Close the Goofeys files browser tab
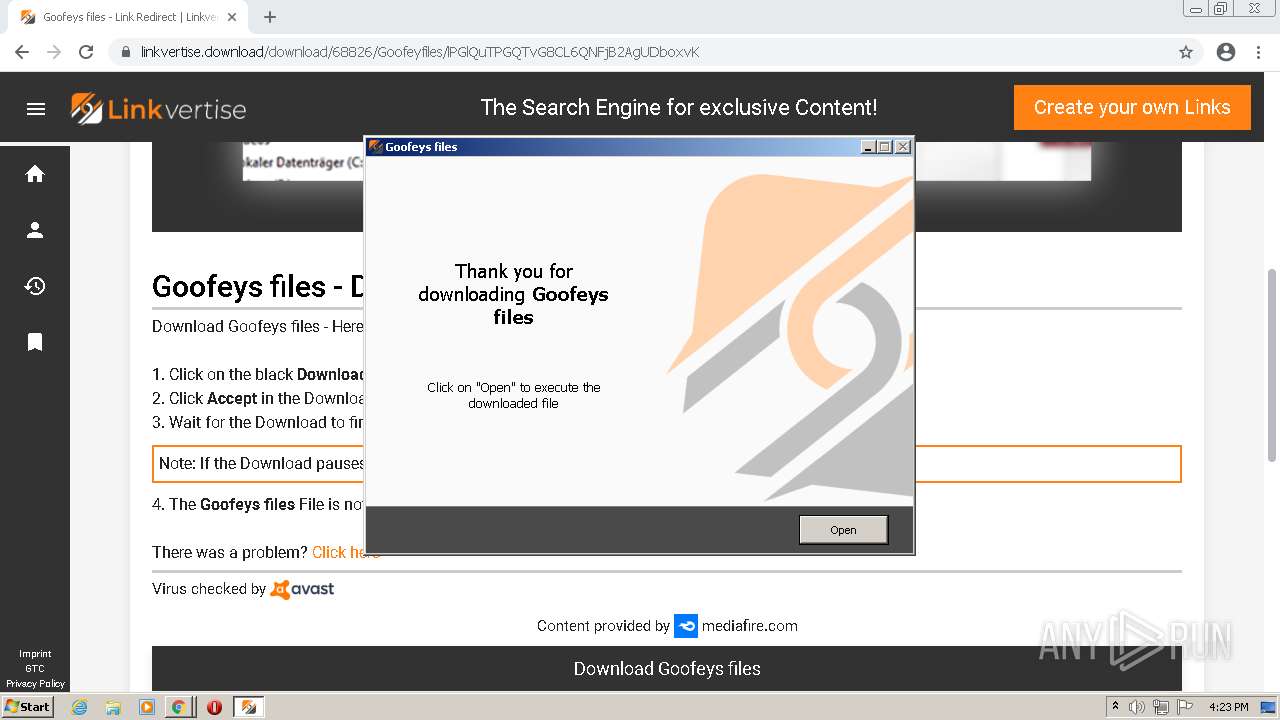The image size is (1280, 720). (x=232, y=17)
